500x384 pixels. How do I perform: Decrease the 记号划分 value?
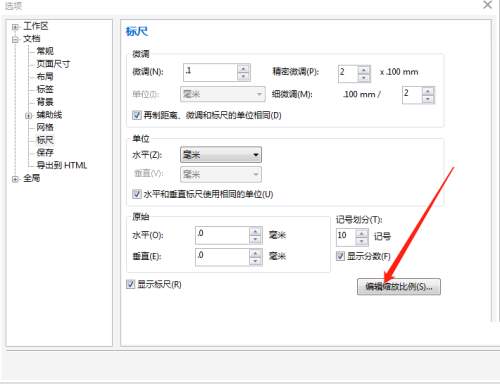click(362, 242)
